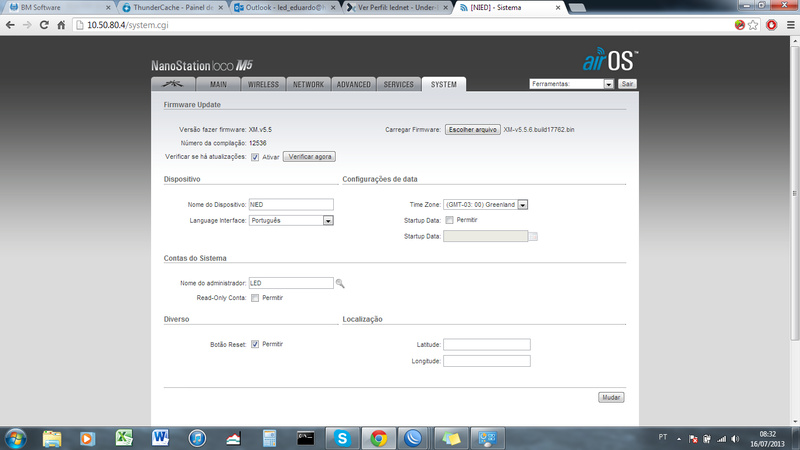Image resolution: width=800 pixels, height=450 pixels.
Task: Open Calculator from taskbar
Action: tap(269, 438)
